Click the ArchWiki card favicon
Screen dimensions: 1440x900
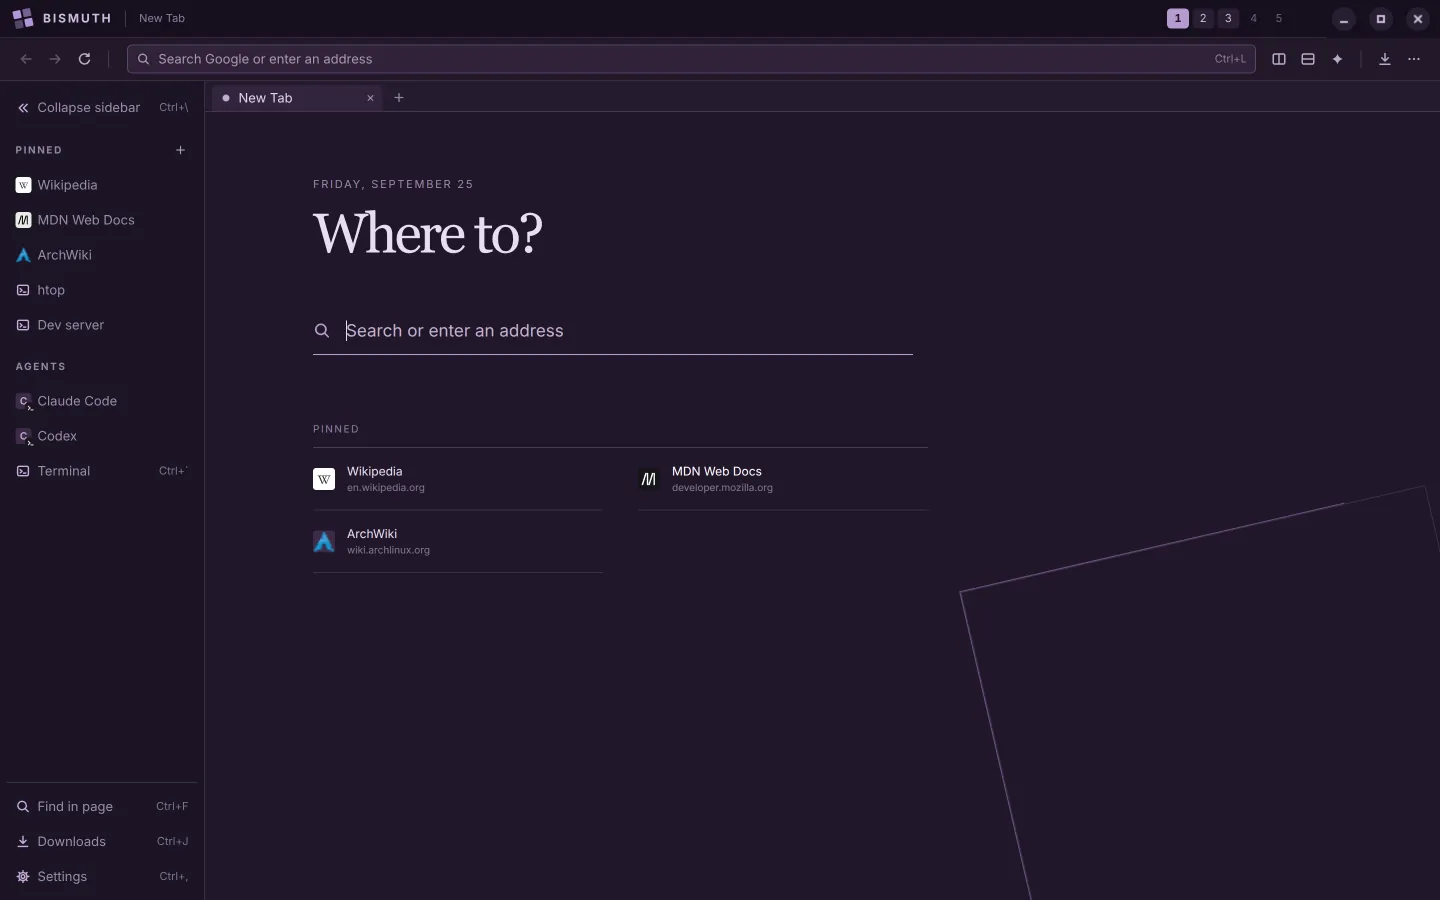click(x=324, y=542)
